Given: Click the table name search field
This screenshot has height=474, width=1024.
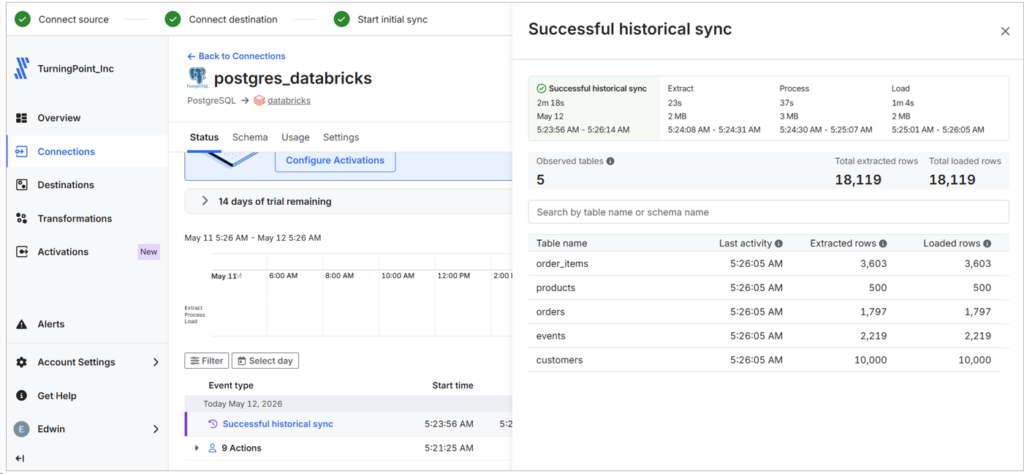Looking at the screenshot, I should point(768,212).
